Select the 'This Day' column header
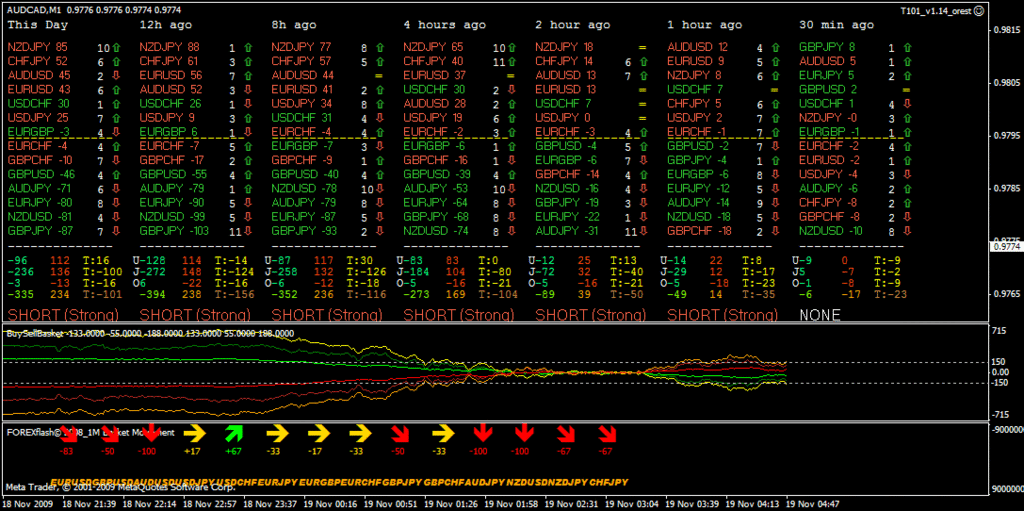Viewport: 1024px width, 511px height. tap(38, 24)
